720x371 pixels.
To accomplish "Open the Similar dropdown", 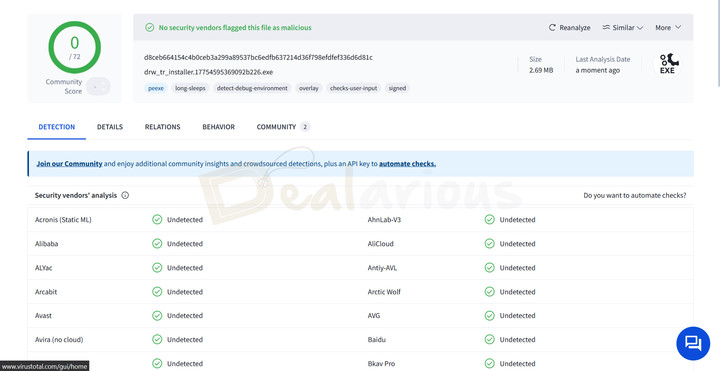I will [623, 28].
